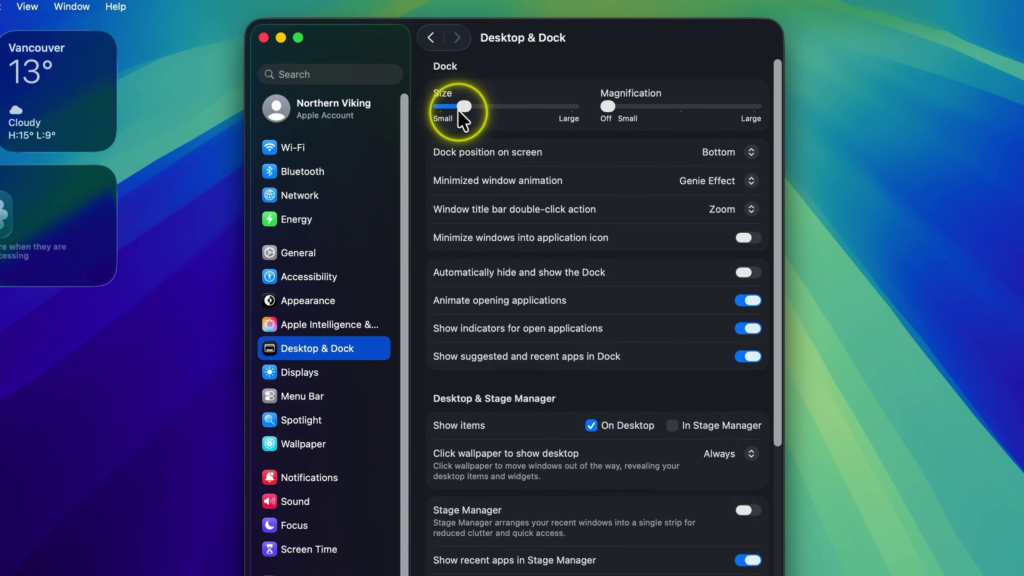The image size is (1024, 576).
Task: Turn off Animate opening applications
Action: coord(748,300)
